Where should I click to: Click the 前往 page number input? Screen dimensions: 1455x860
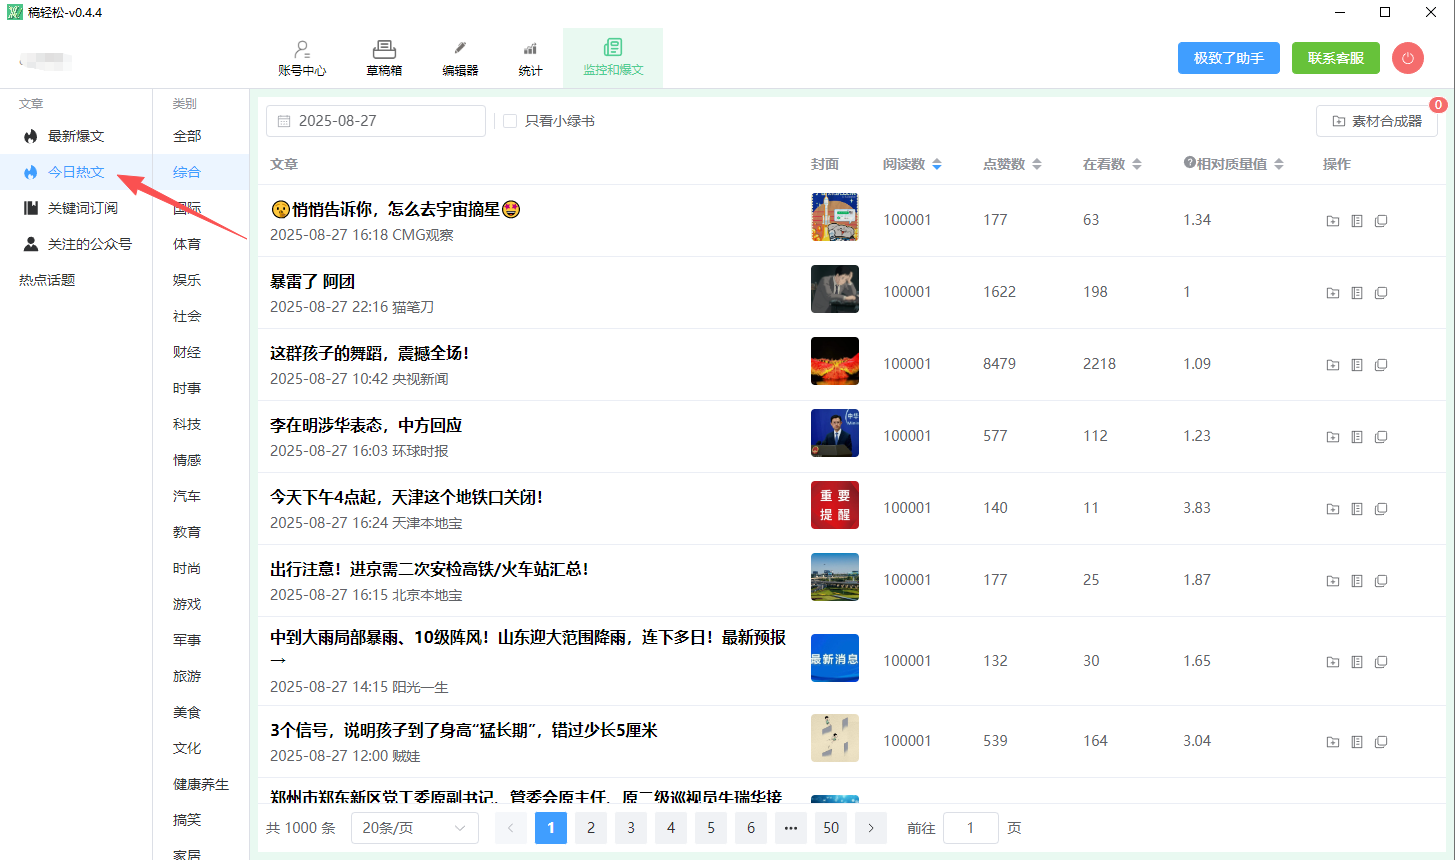pos(970,828)
